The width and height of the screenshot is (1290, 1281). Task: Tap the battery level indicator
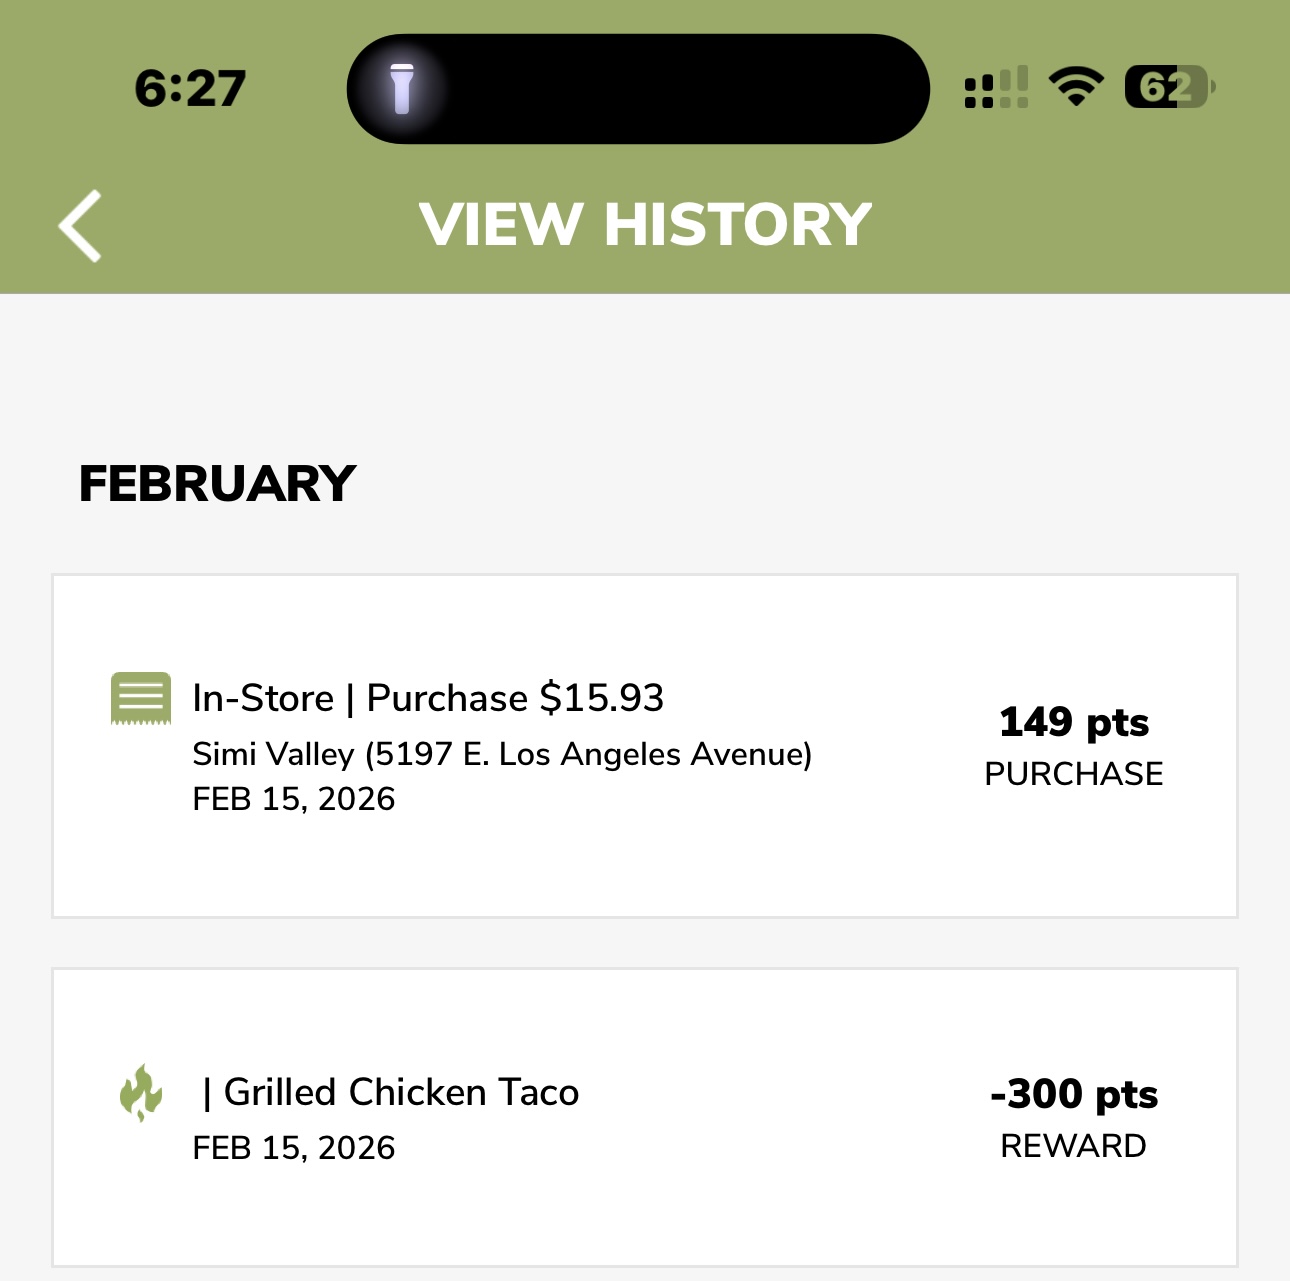pyautogui.click(x=1168, y=87)
